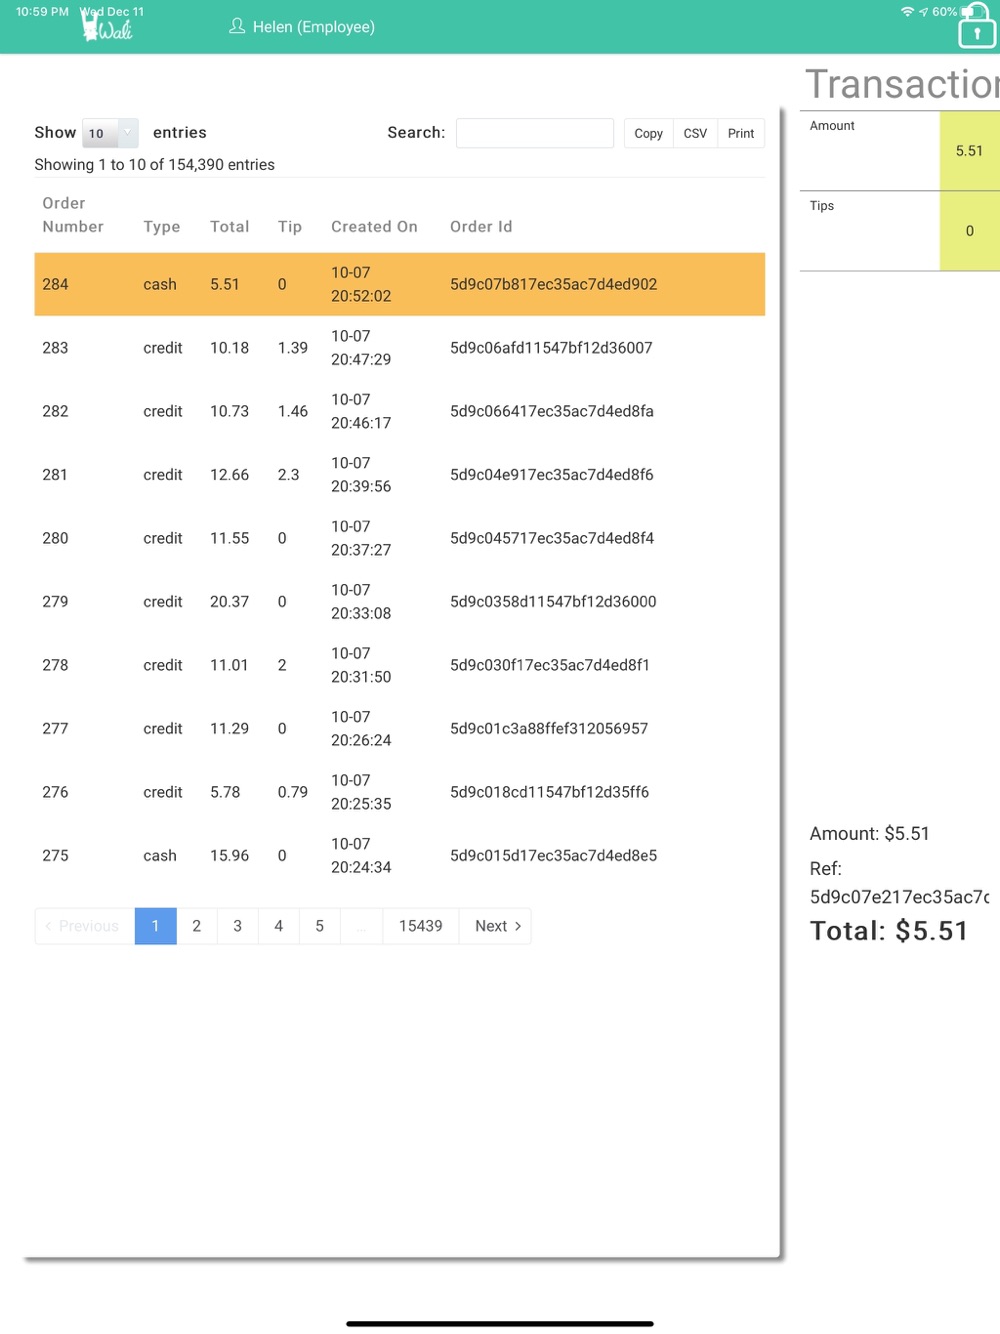Click order id 5d9c0358d11547bf12d36000
The width and height of the screenshot is (1000, 1334).
[x=553, y=602]
